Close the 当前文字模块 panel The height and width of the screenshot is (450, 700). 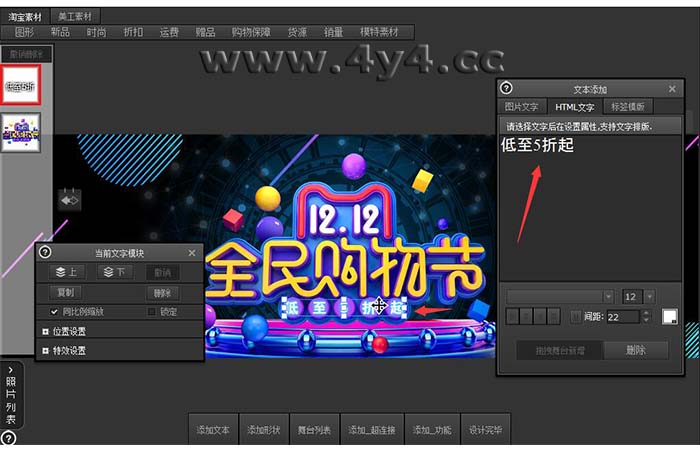tap(193, 253)
